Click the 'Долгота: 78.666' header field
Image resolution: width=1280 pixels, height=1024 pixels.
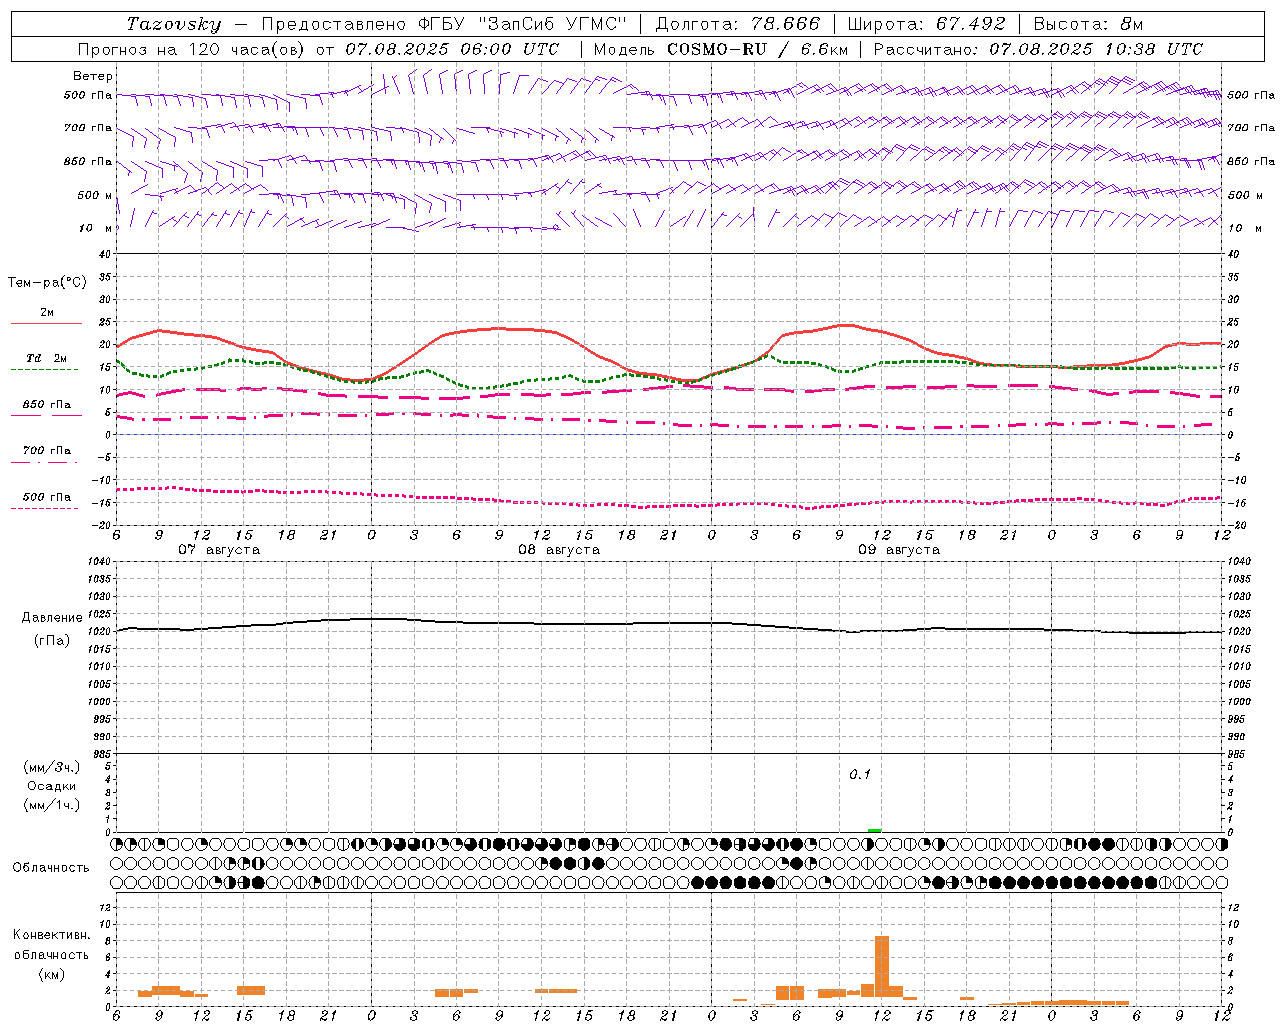[738, 24]
